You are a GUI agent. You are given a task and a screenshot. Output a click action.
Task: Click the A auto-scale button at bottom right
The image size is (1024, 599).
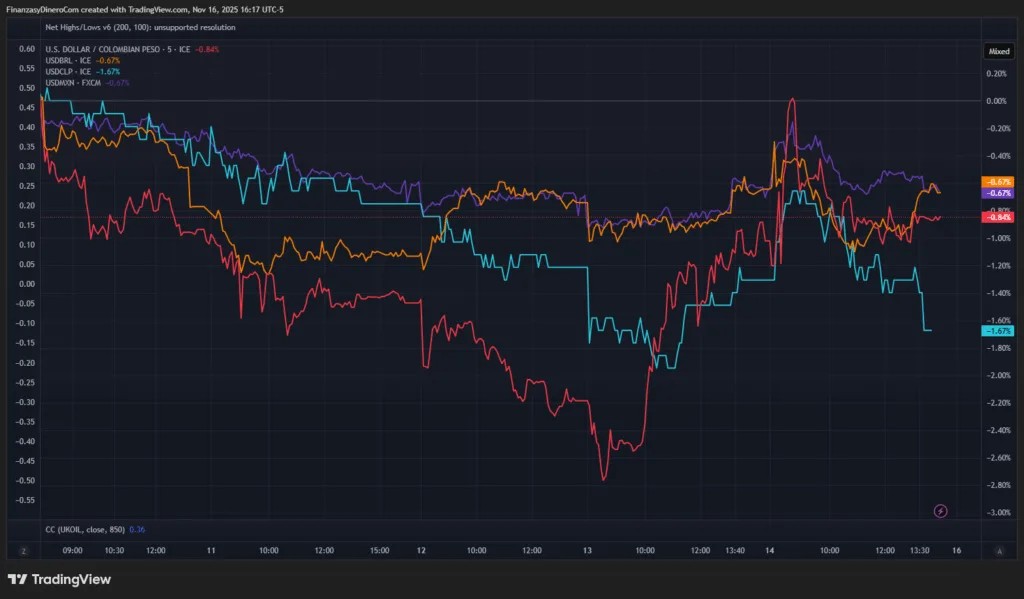[x=999, y=551]
